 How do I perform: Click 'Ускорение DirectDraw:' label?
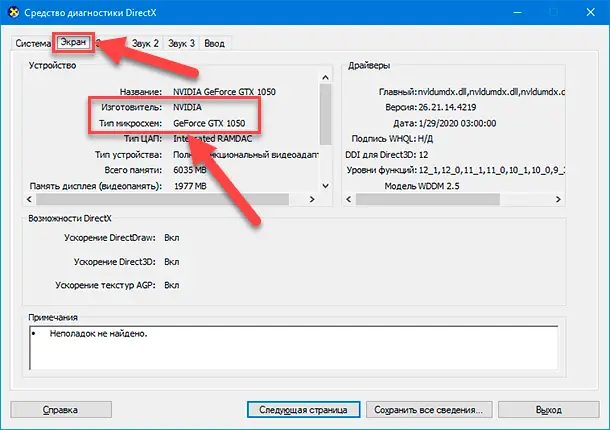pyautogui.click(x=110, y=238)
